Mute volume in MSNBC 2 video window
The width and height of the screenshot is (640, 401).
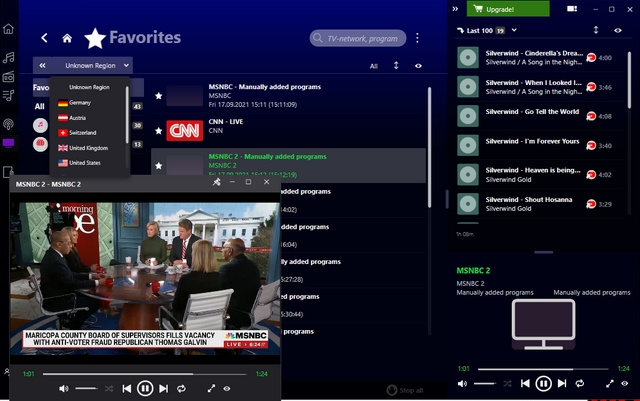[x=64, y=389]
